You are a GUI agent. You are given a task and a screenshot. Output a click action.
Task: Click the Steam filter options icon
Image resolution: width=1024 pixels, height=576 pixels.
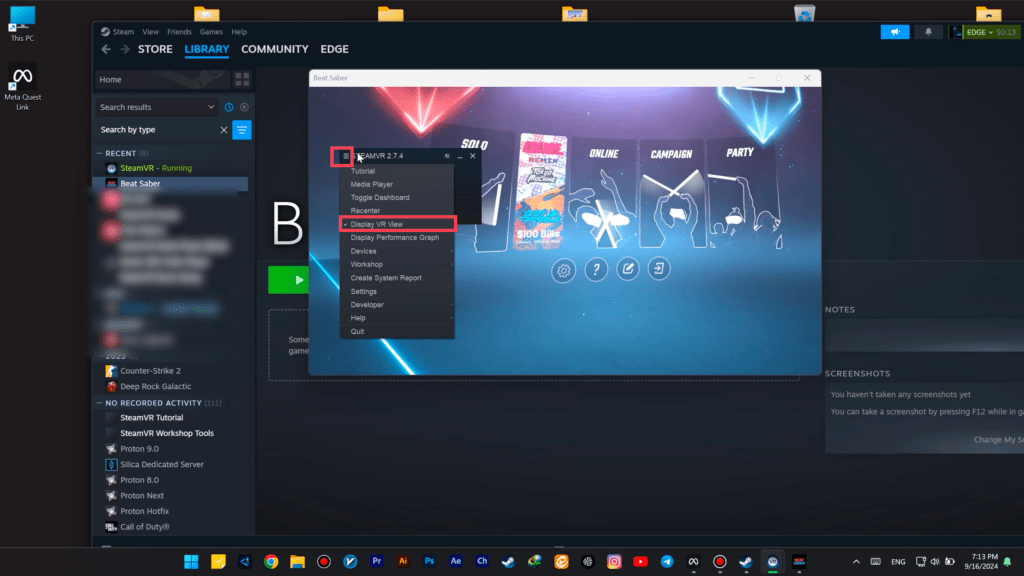point(242,130)
